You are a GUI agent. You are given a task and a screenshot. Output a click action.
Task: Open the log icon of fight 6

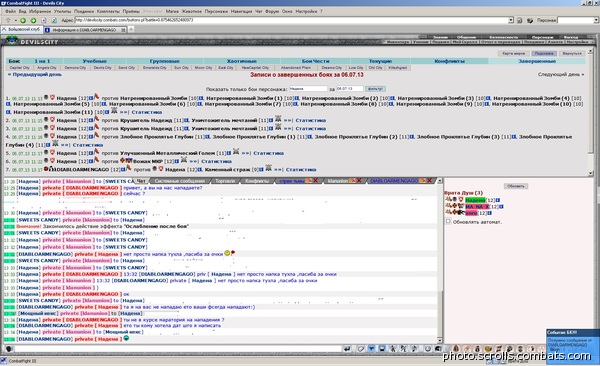click(x=184, y=160)
